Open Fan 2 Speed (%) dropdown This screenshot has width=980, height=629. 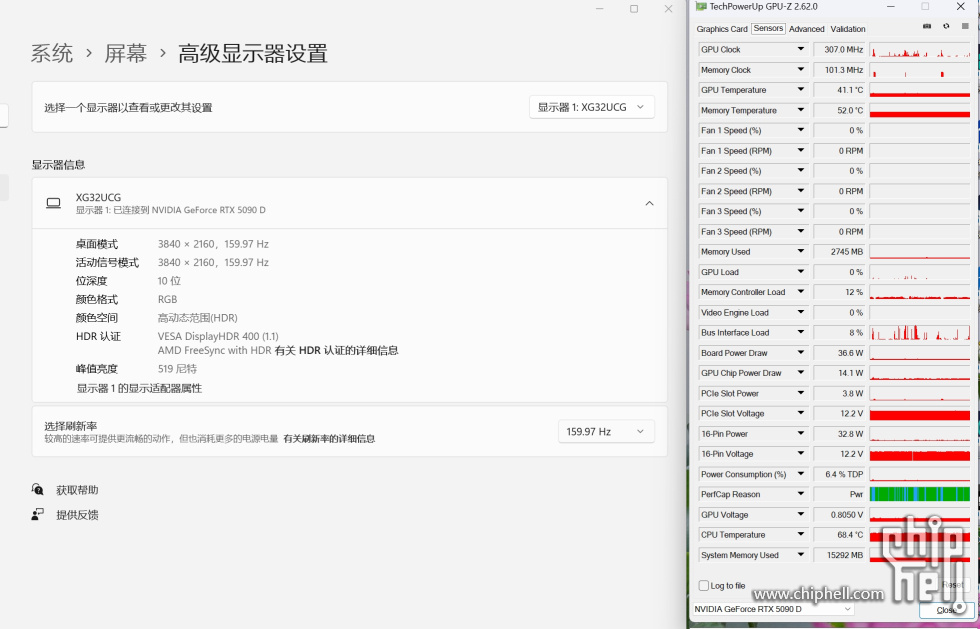pos(800,171)
